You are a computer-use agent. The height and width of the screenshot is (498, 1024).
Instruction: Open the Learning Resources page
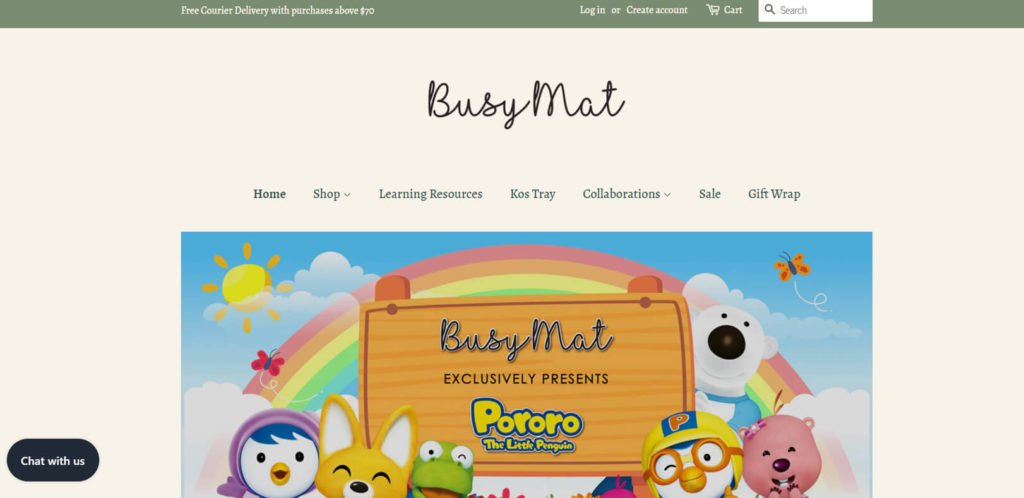430,194
